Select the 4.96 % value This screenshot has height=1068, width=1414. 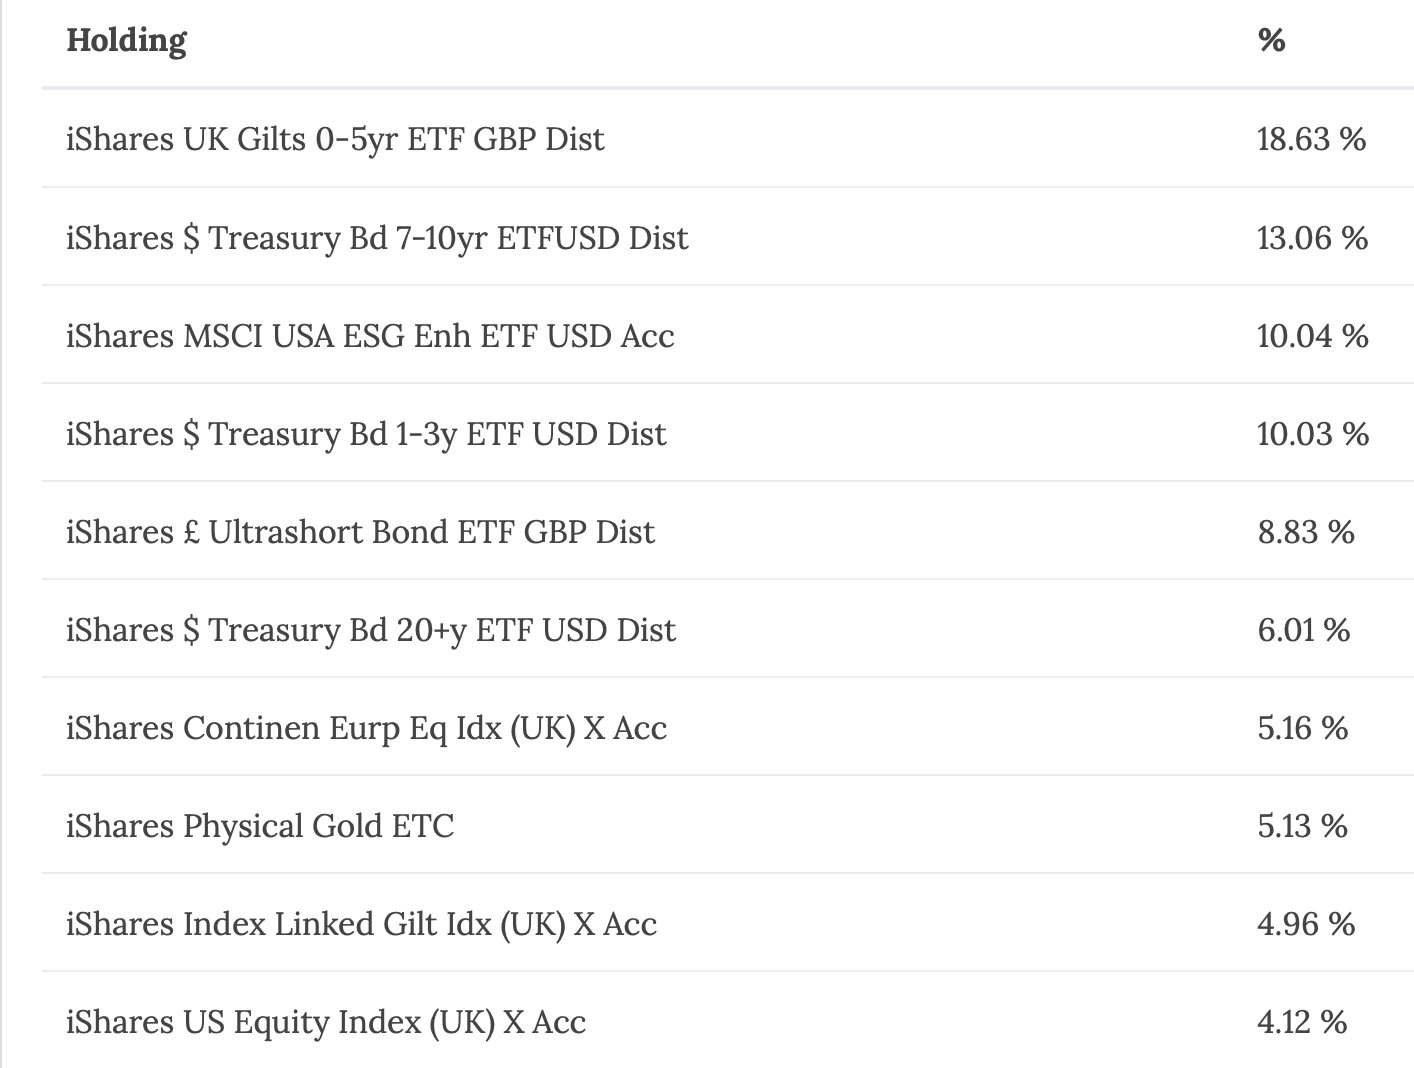[1306, 924]
